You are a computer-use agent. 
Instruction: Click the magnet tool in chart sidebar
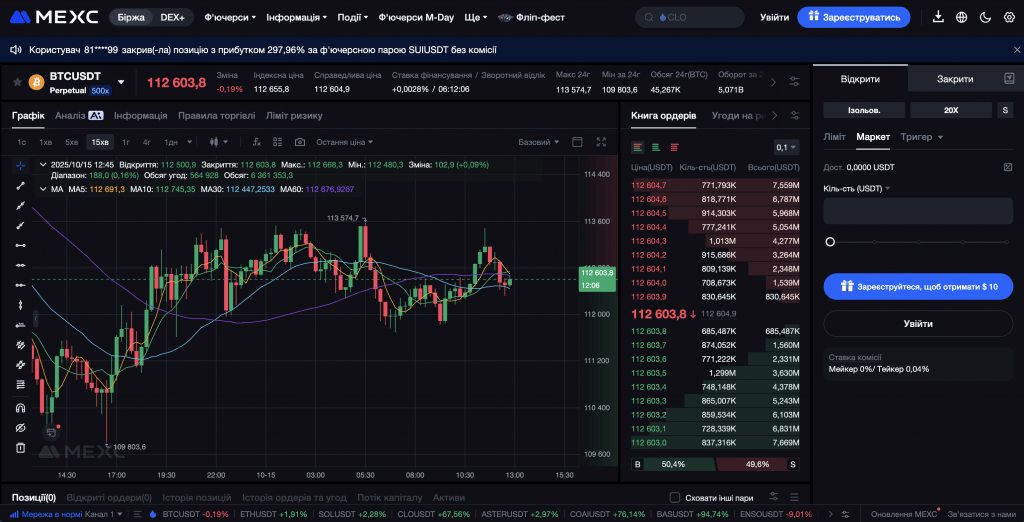pos(20,407)
